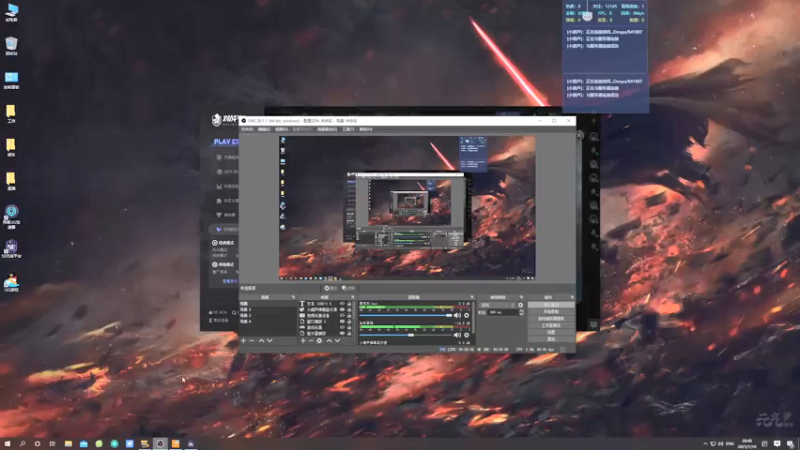
Task: Move selected source down in Sources panel
Action: [x=337, y=340]
